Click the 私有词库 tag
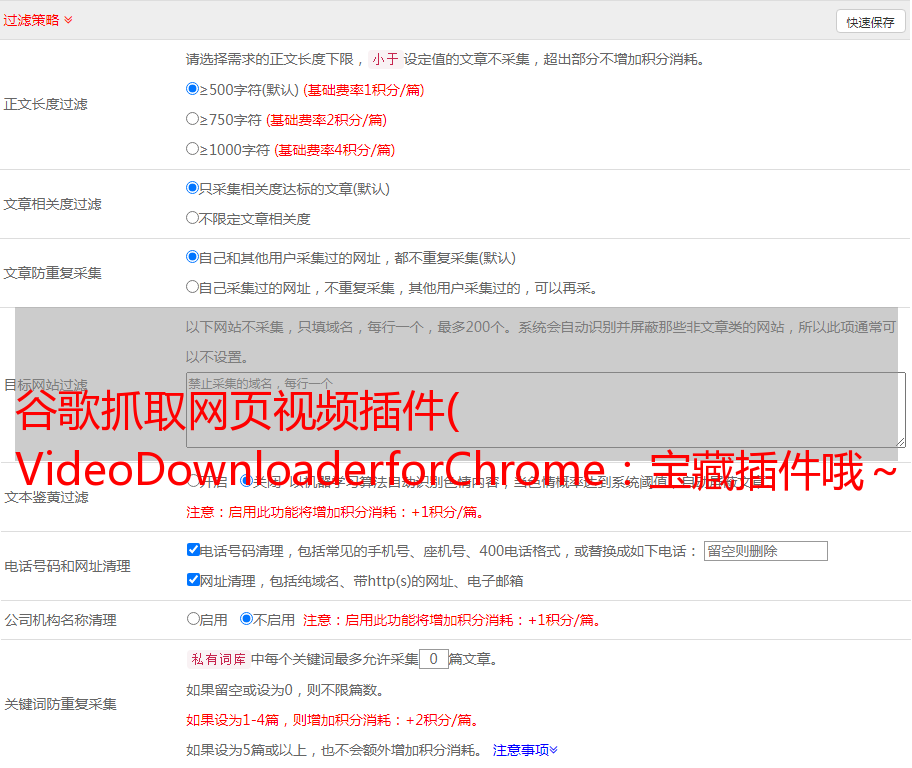The width and height of the screenshot is (912, 768). coord(219,659)
